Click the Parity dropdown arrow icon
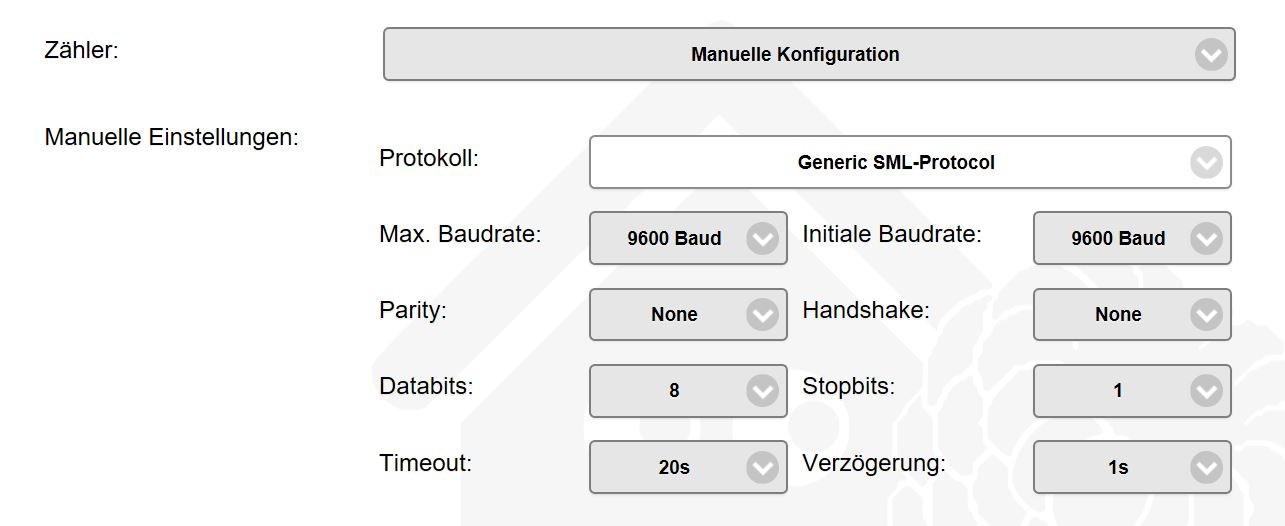 point(762,315)
